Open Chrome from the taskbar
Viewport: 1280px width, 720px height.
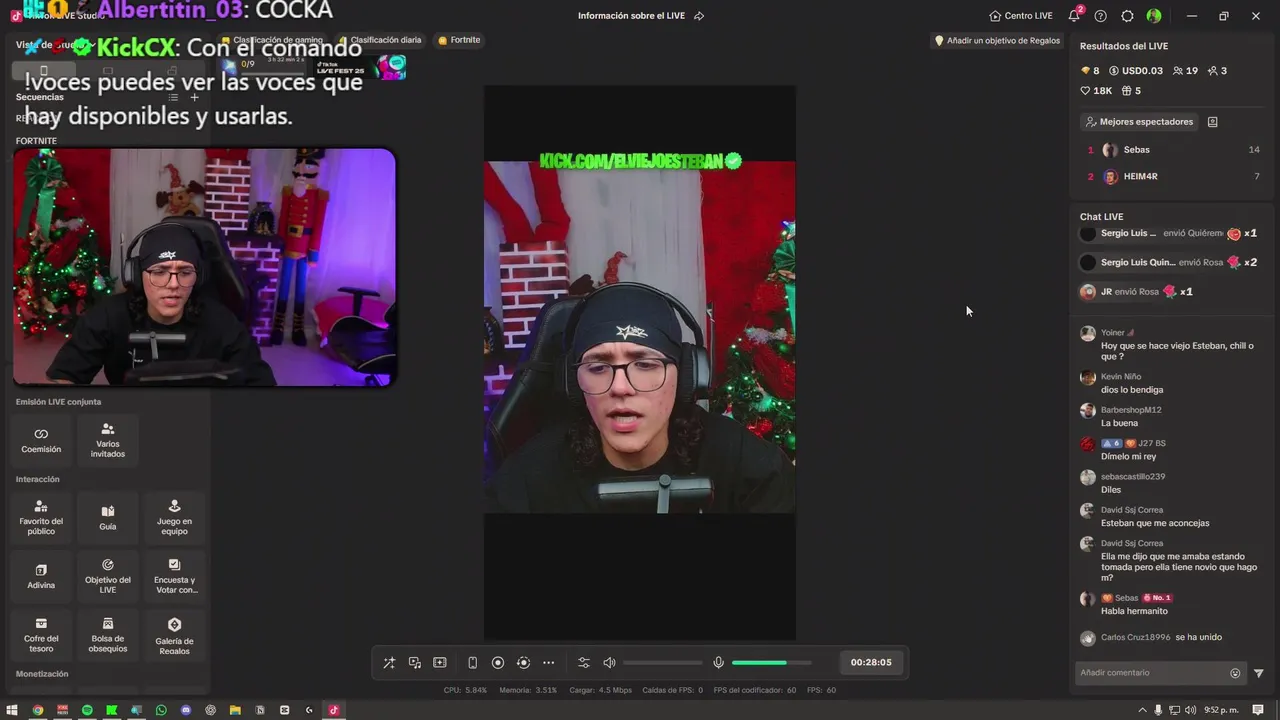[38, 710]
